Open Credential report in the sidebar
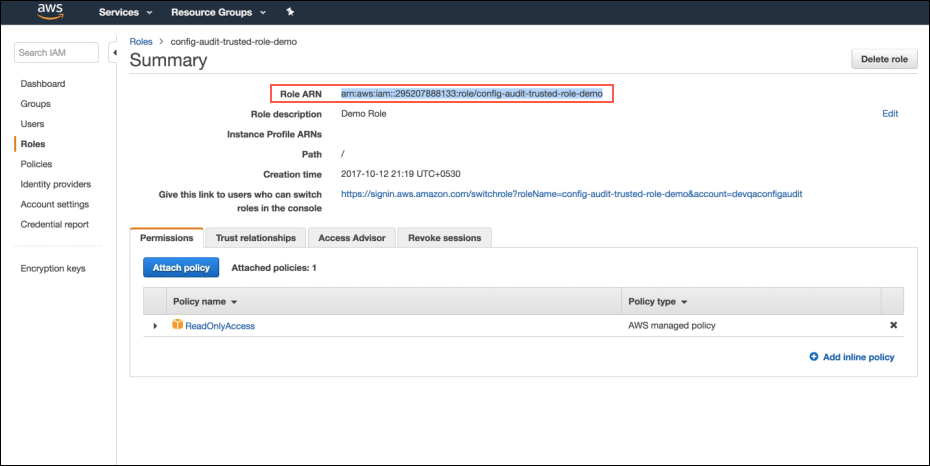 (x=55, y=225)
